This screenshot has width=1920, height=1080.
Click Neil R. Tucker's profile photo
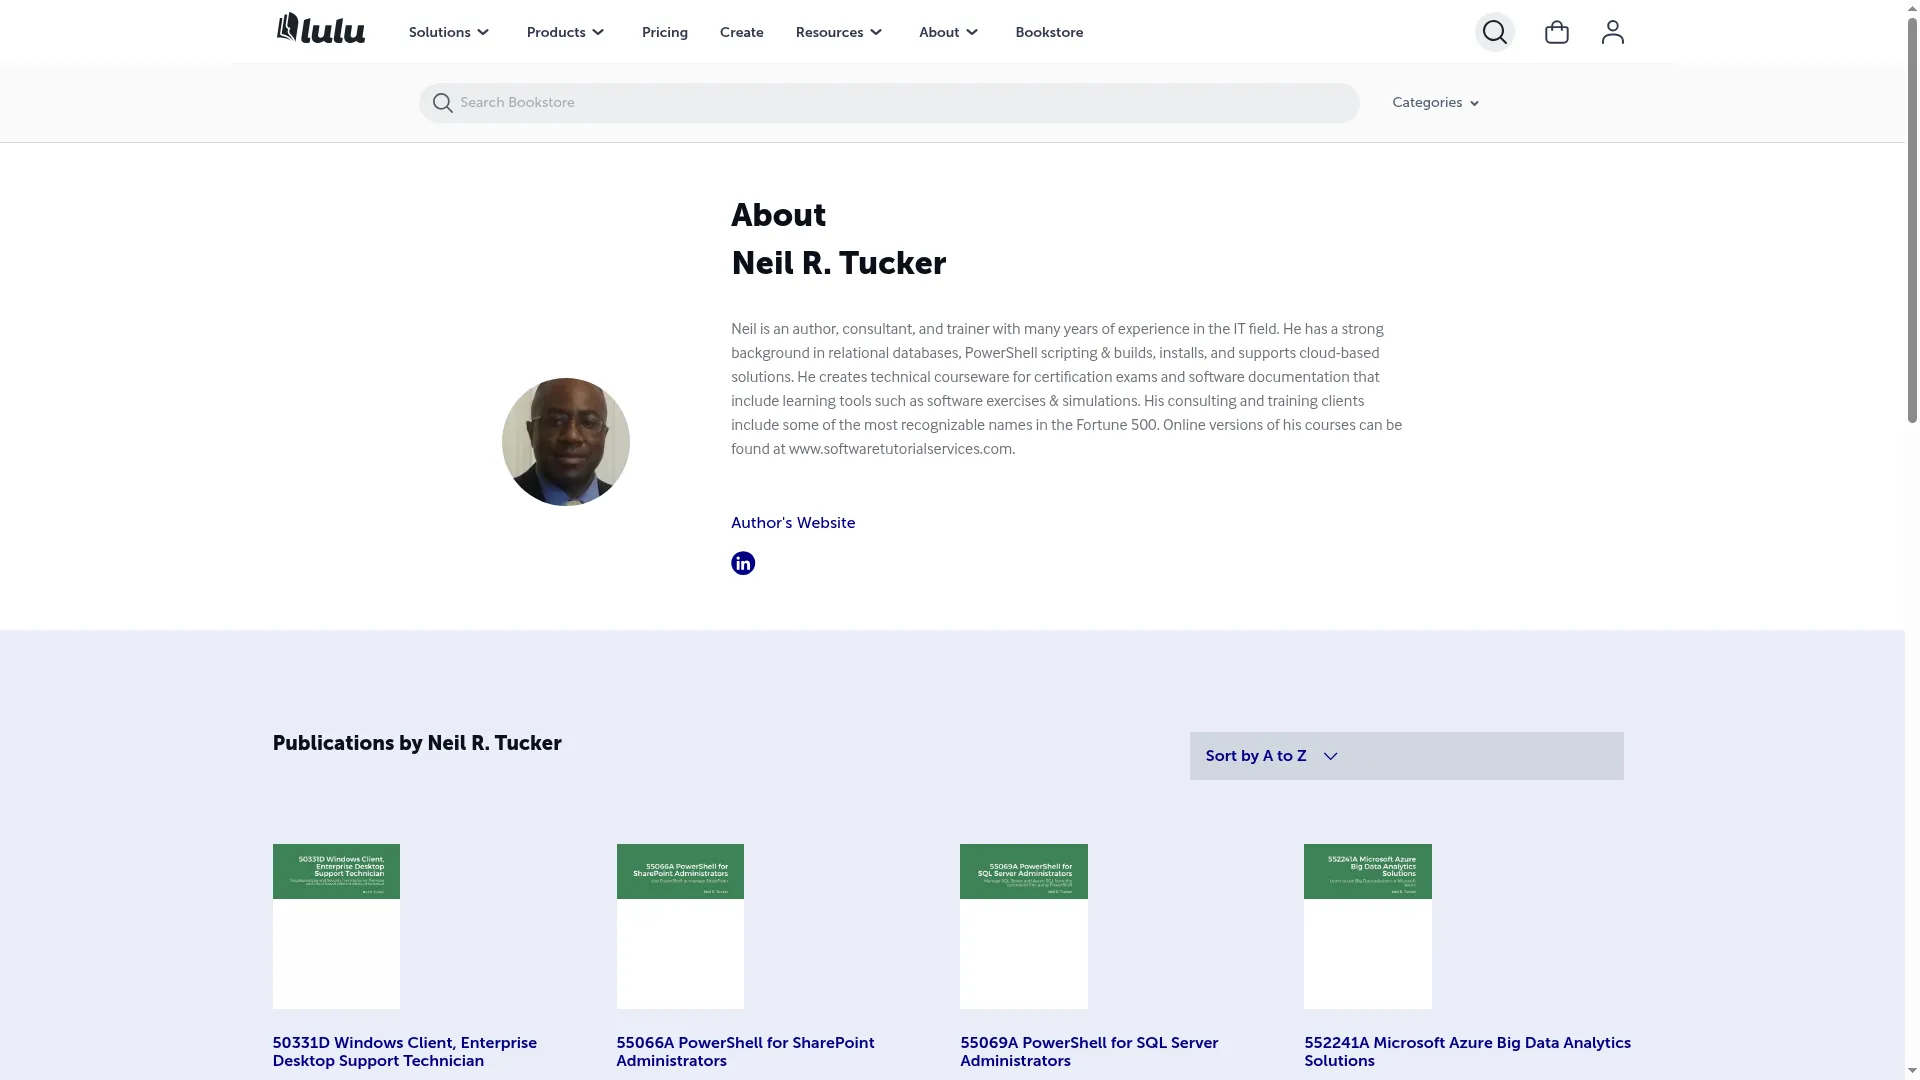point(566,442)
